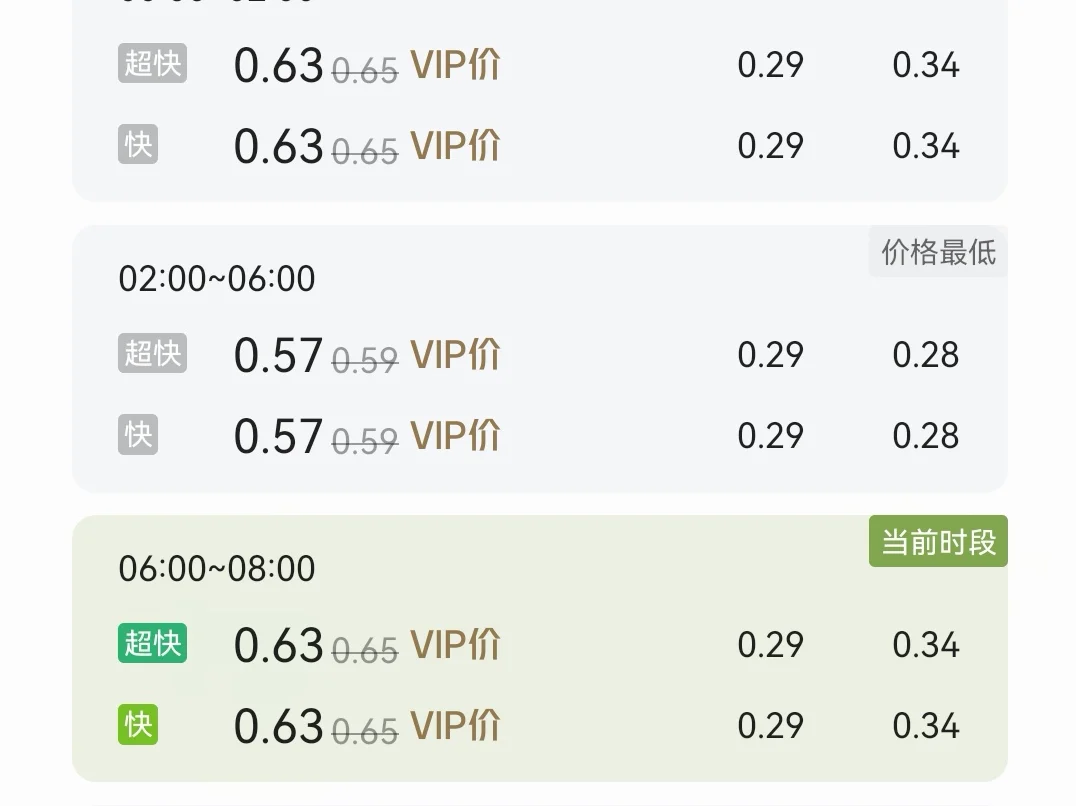
Task: Tap VIP价 label in 06:00~08:00 快 row
Action: pos(456,726)
